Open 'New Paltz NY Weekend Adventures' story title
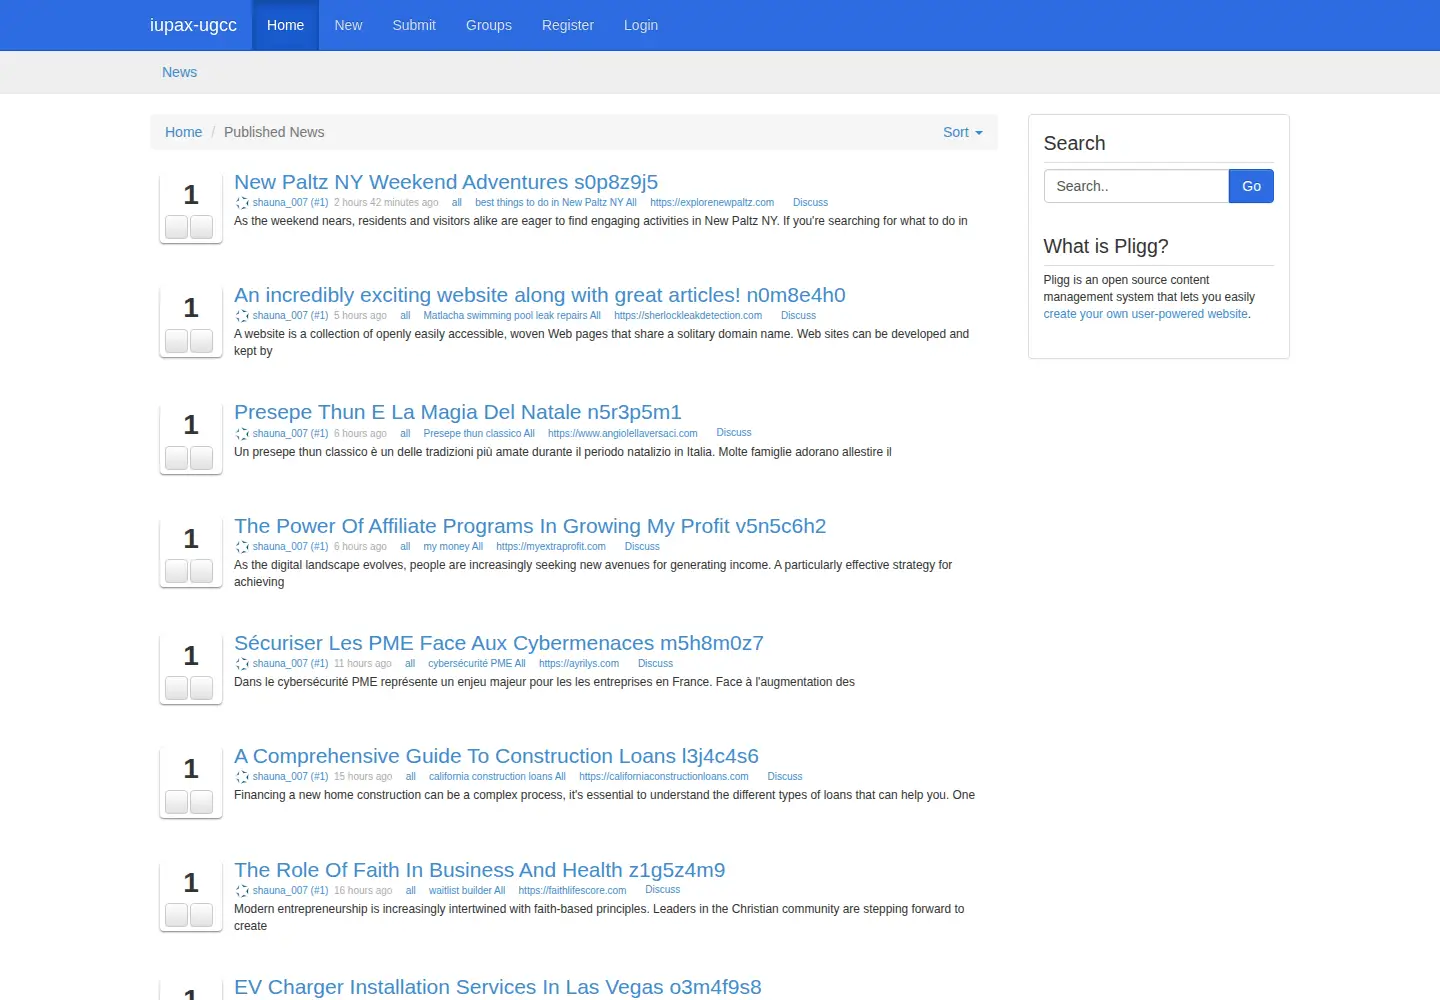Image resolution: width=1440 pixels, height=1000 pixels. click(x=446, y=182)
